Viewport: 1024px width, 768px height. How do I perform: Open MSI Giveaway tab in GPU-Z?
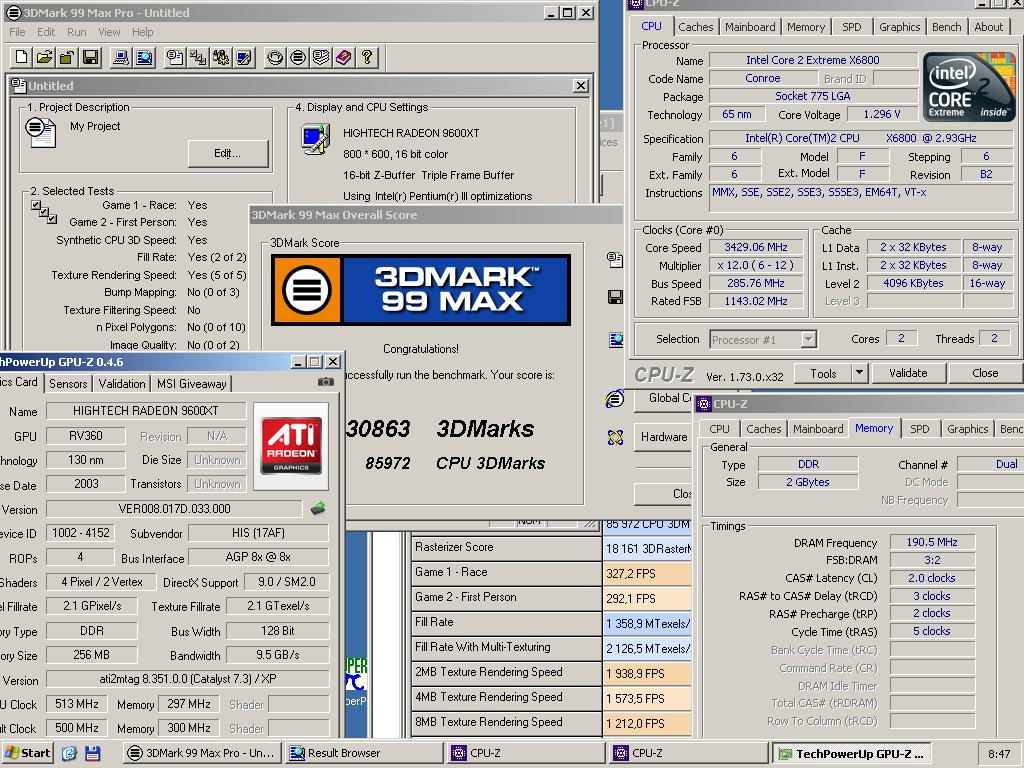pos(191,383)
